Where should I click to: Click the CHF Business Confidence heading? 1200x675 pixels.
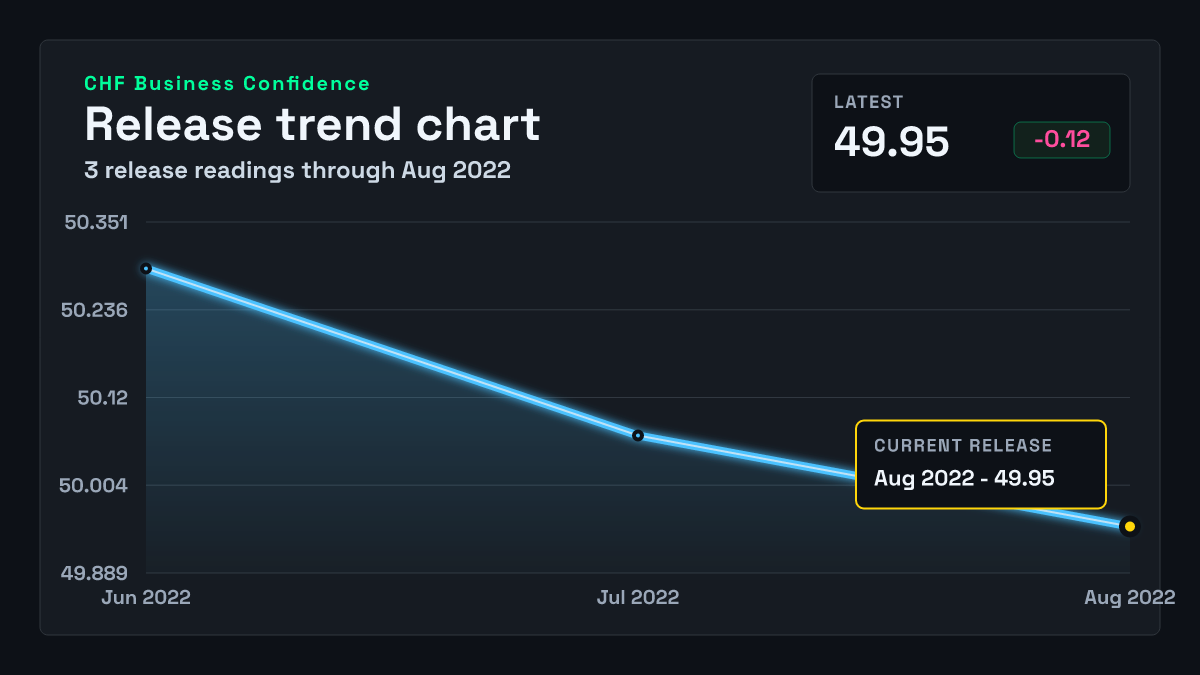tap(227, 84)
